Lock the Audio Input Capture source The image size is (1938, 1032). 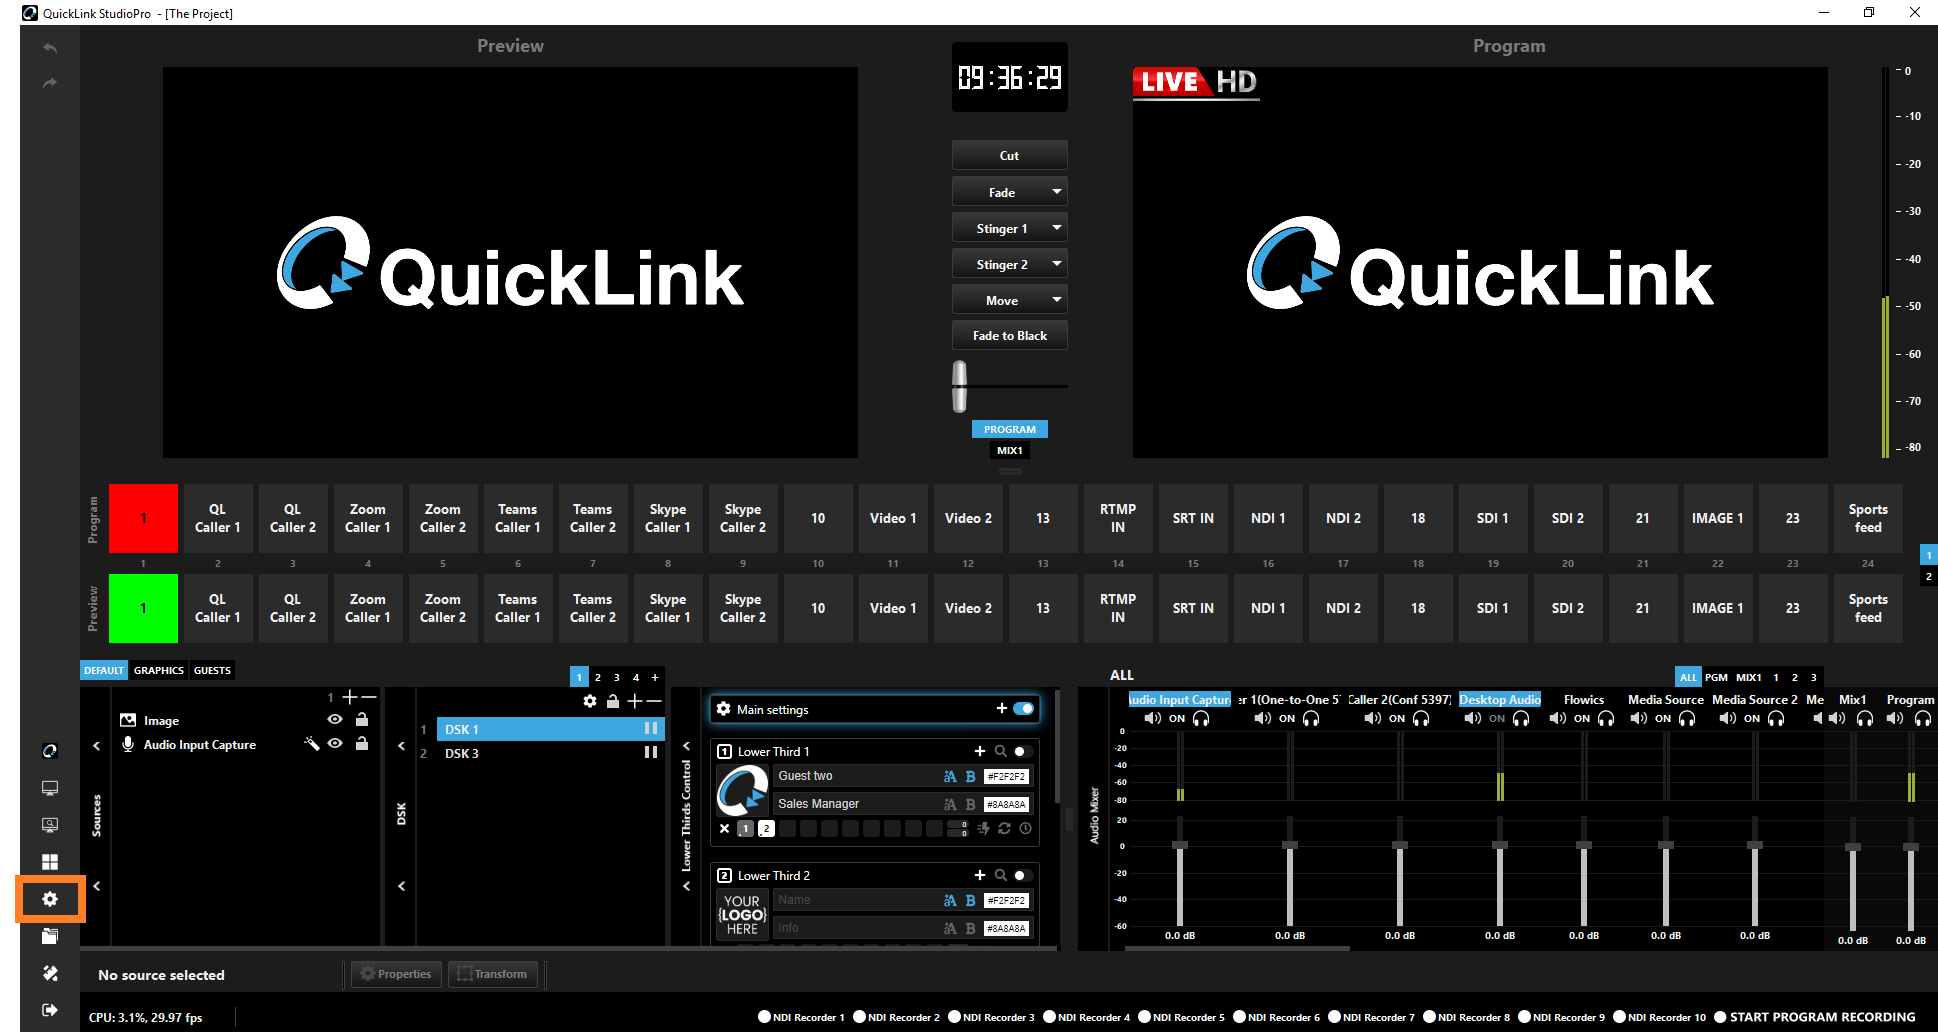tap(362, 743)
